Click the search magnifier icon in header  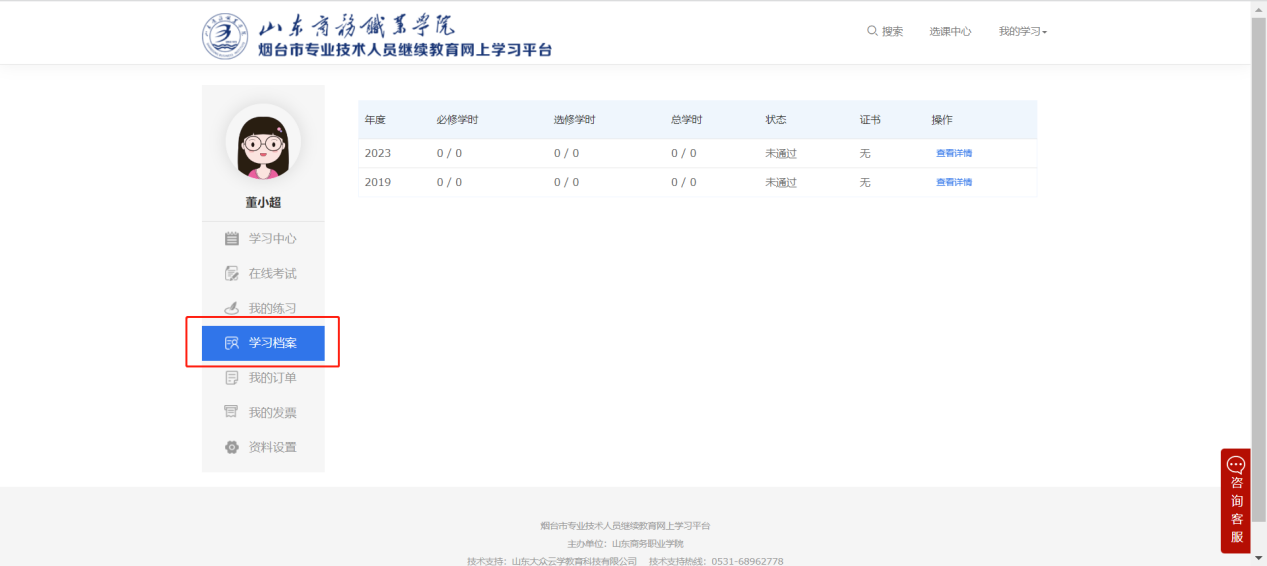[x=872, y=31]
